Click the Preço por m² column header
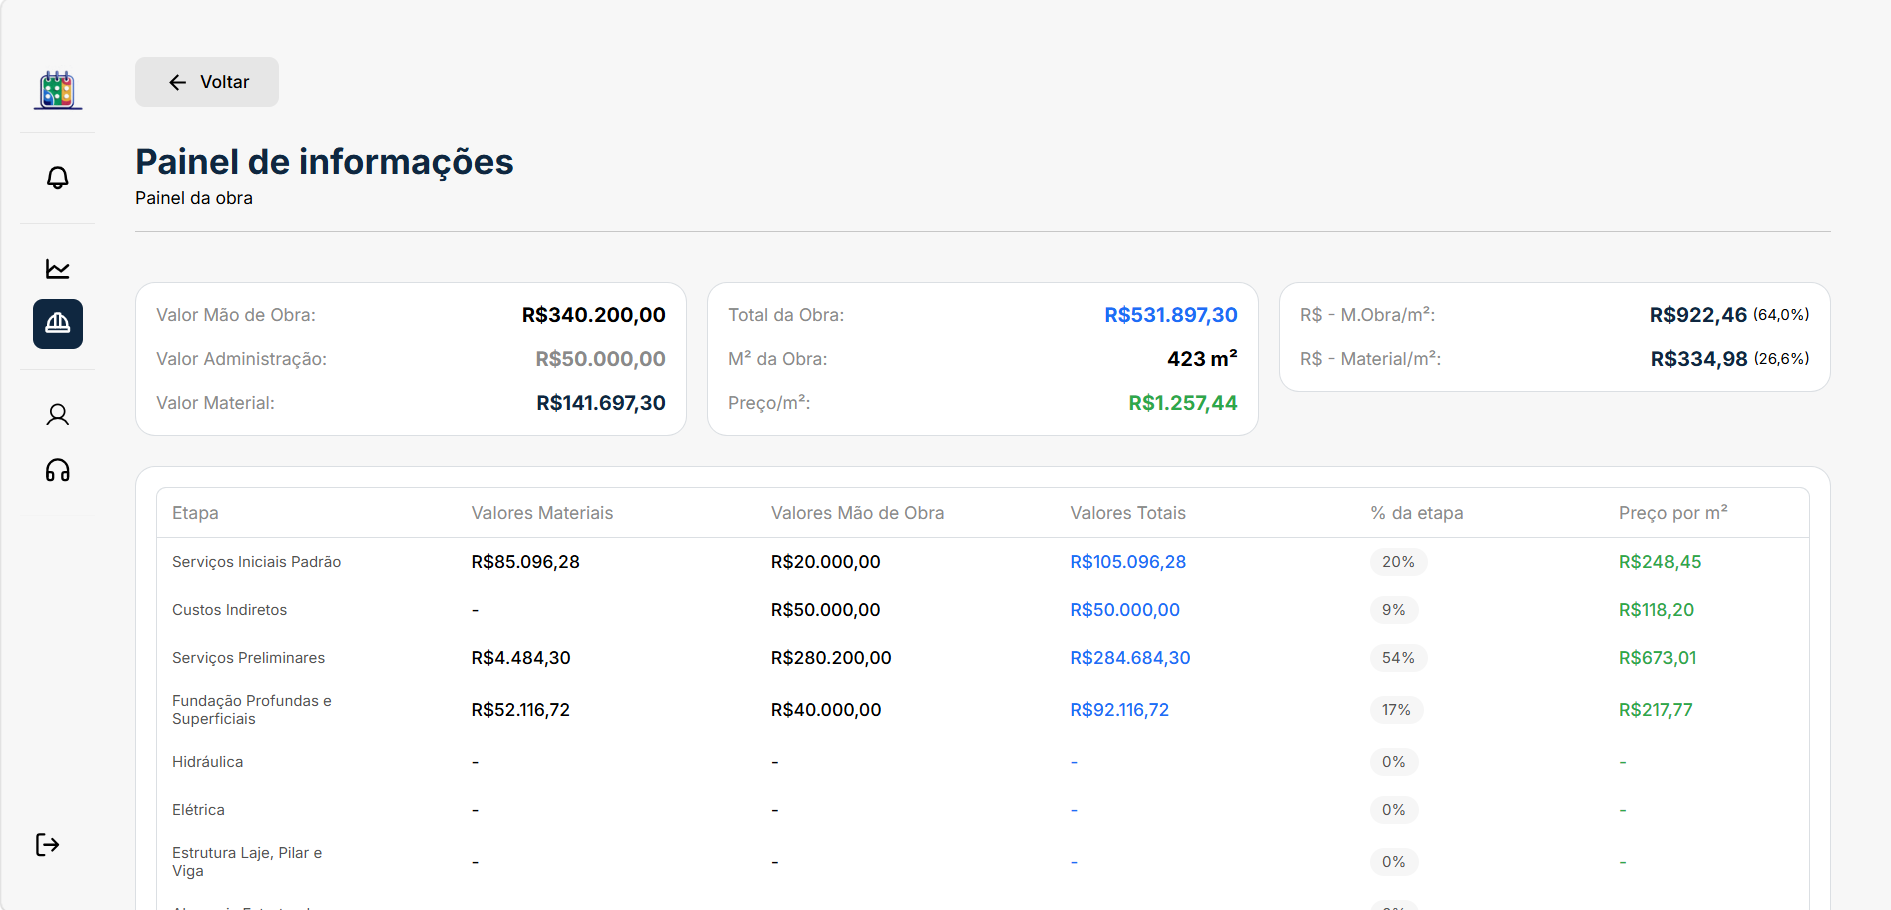Image resolution: width=1891 pixels, height=910 pixels. pos(1673,513)
